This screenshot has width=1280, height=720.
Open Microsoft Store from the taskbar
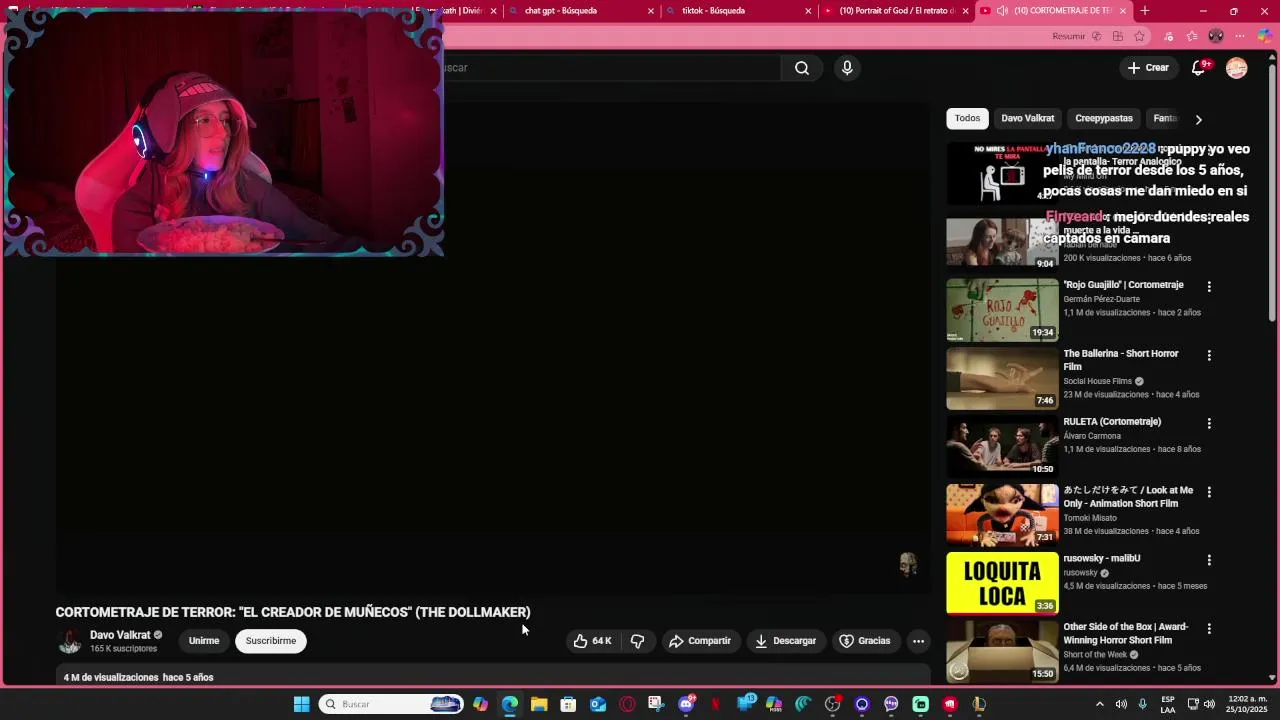point(568,704)
